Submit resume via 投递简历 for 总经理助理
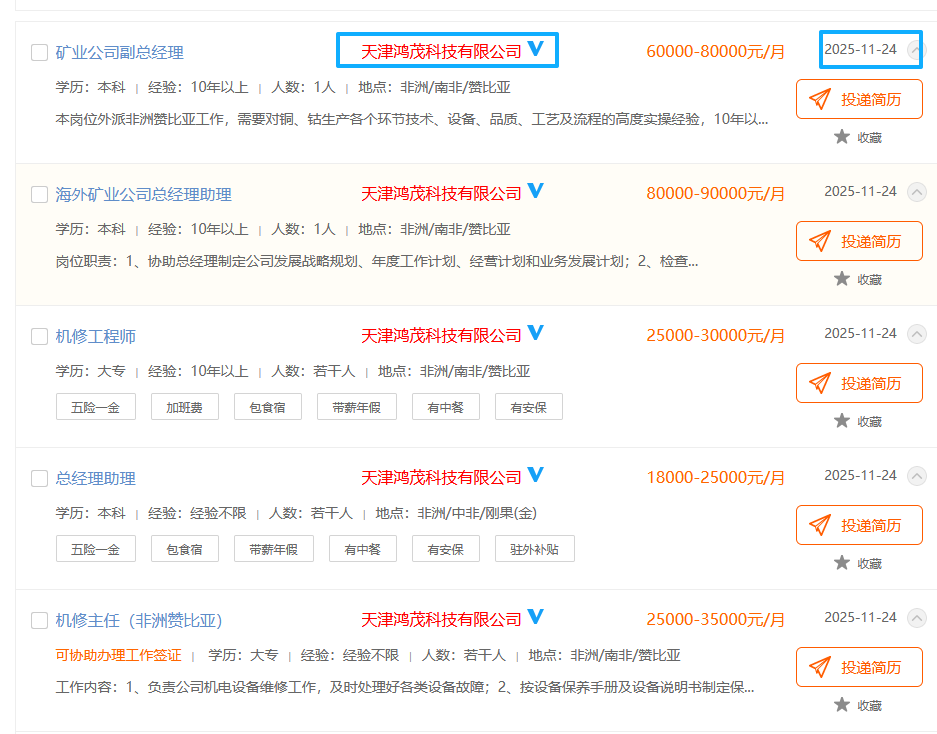 (859, 525)
